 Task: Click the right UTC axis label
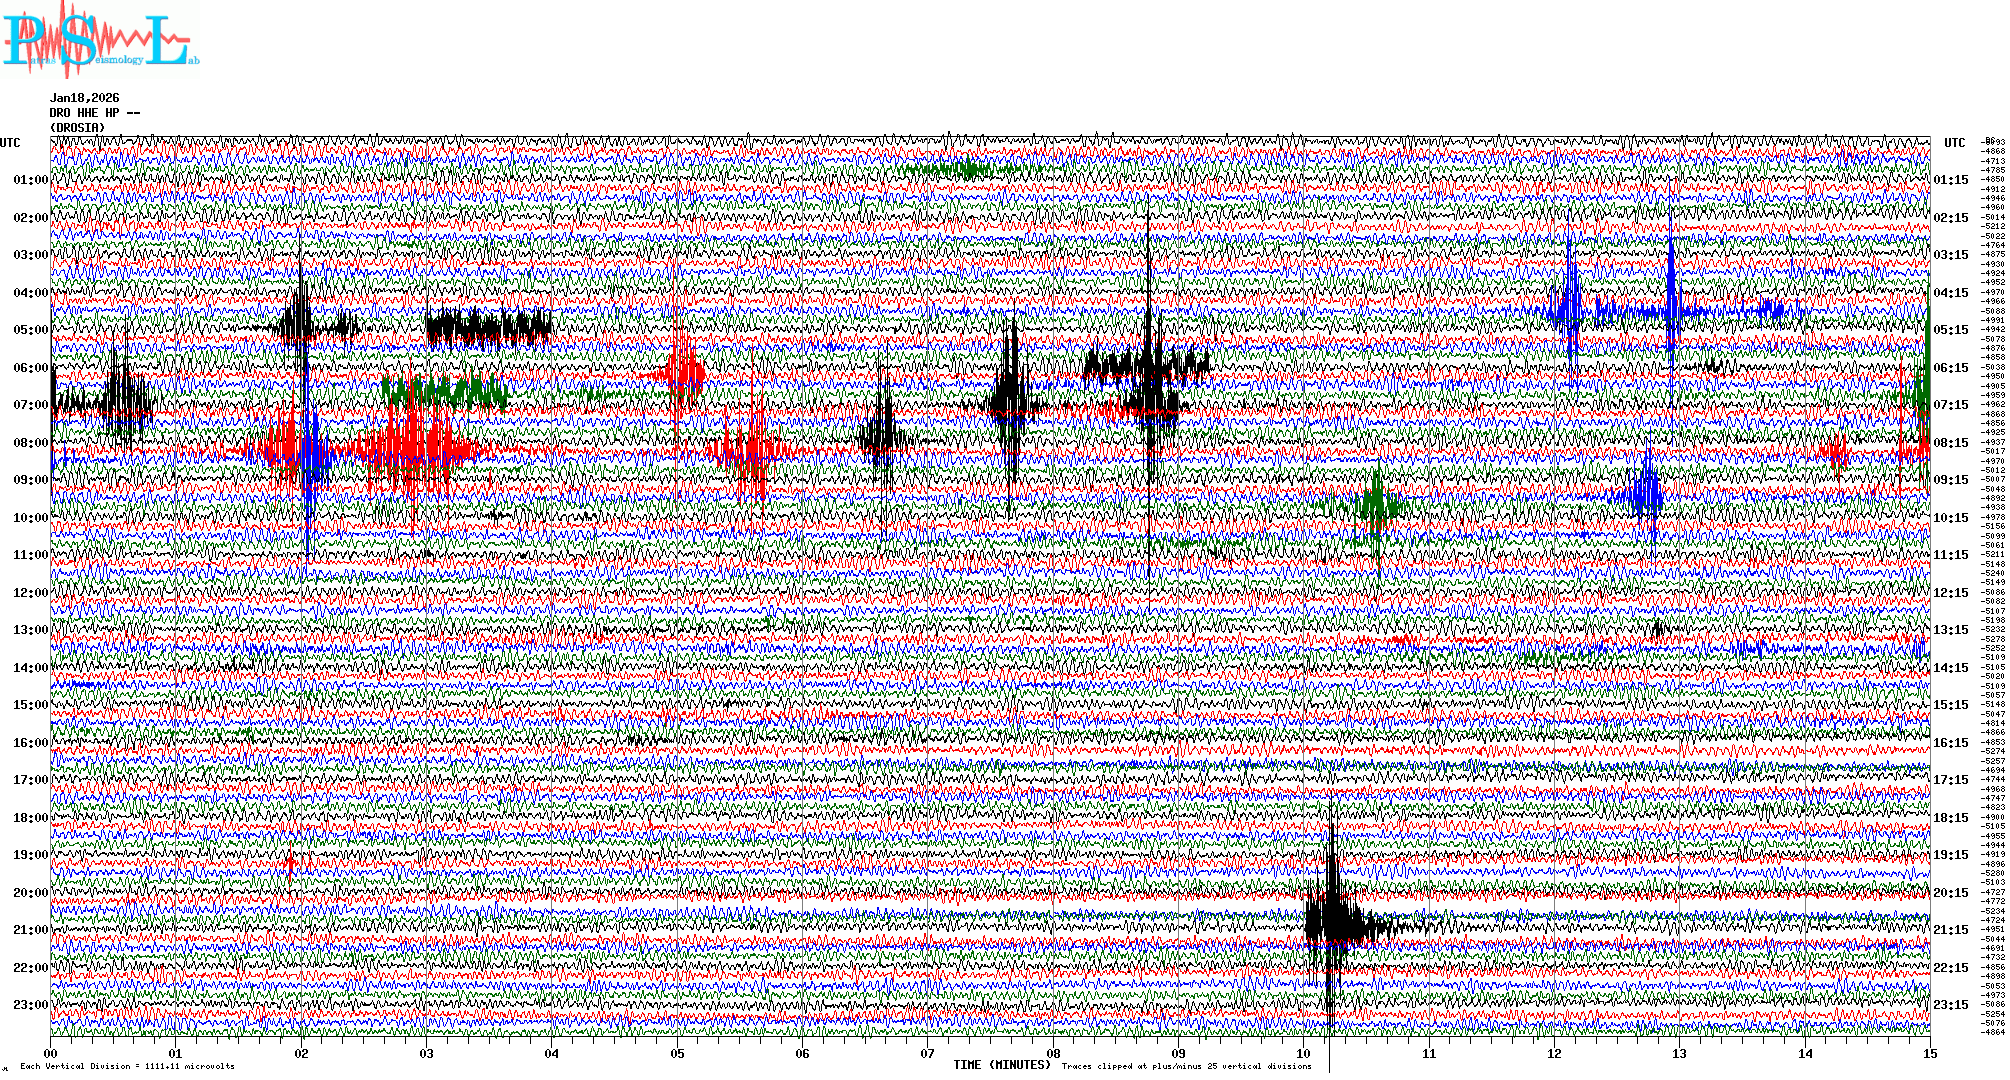tap(1954, 143)
